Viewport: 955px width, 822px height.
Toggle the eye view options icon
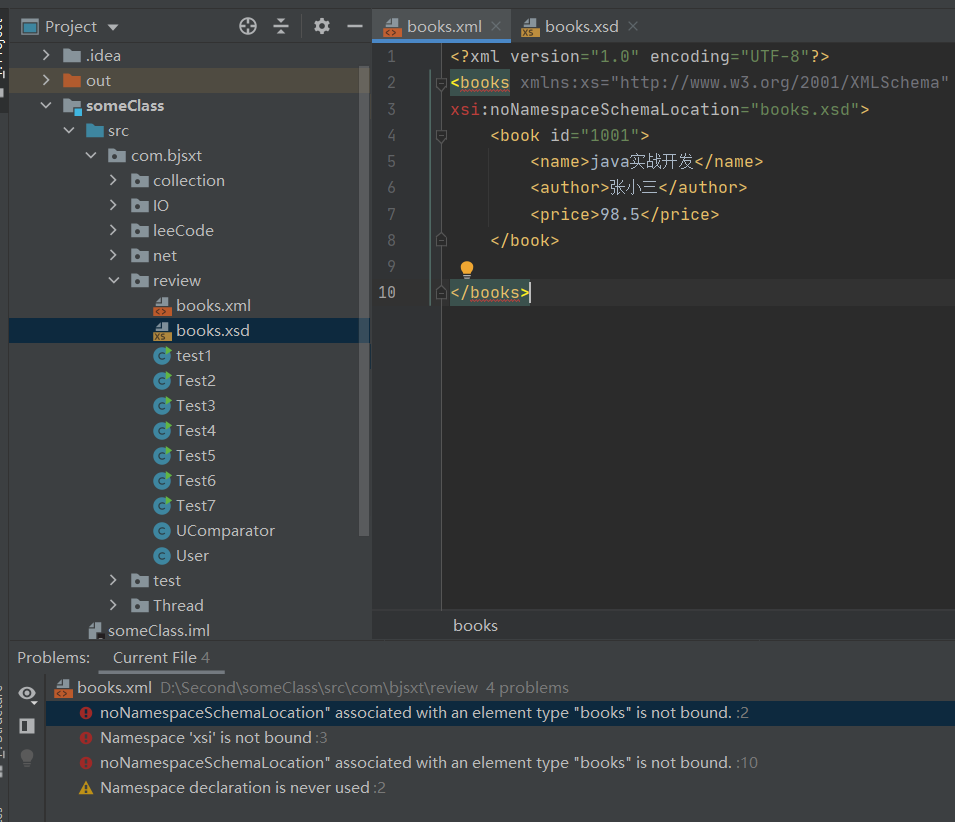click(27, 694)
